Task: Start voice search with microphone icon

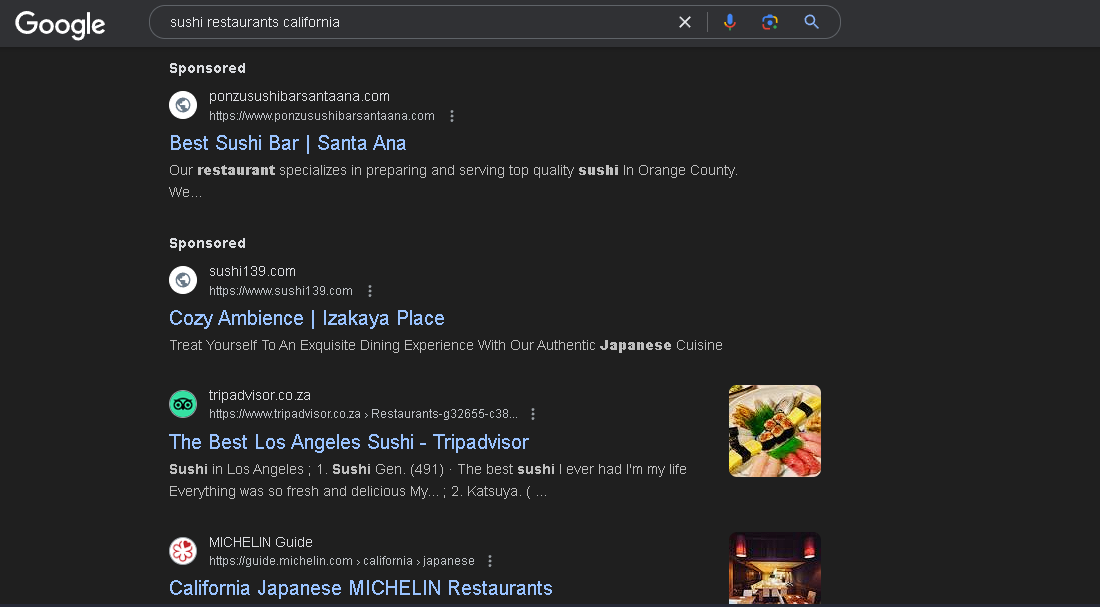Action: (x=730, y=22)
